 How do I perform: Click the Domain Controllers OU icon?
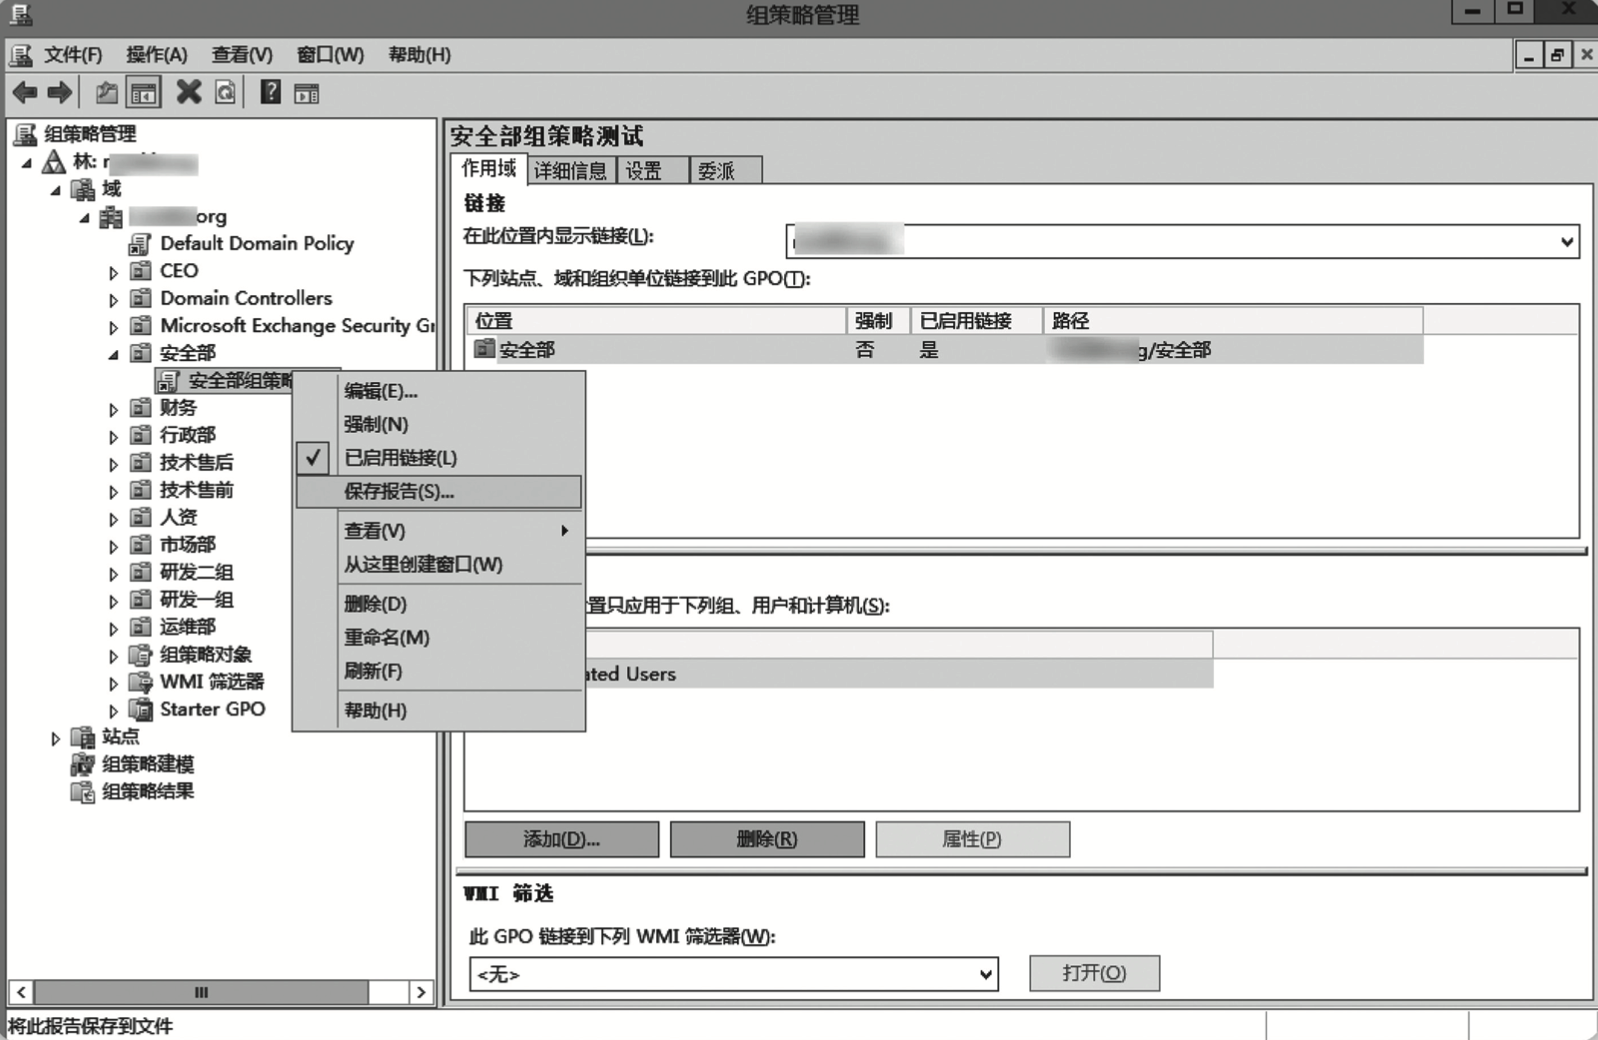coord(141,298)
